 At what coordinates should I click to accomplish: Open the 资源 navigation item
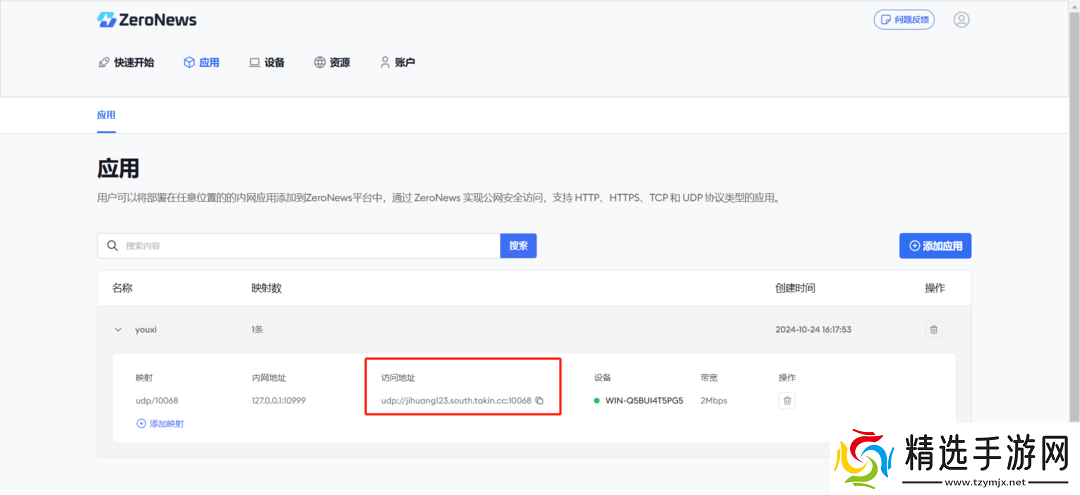(x=332, y=62)
